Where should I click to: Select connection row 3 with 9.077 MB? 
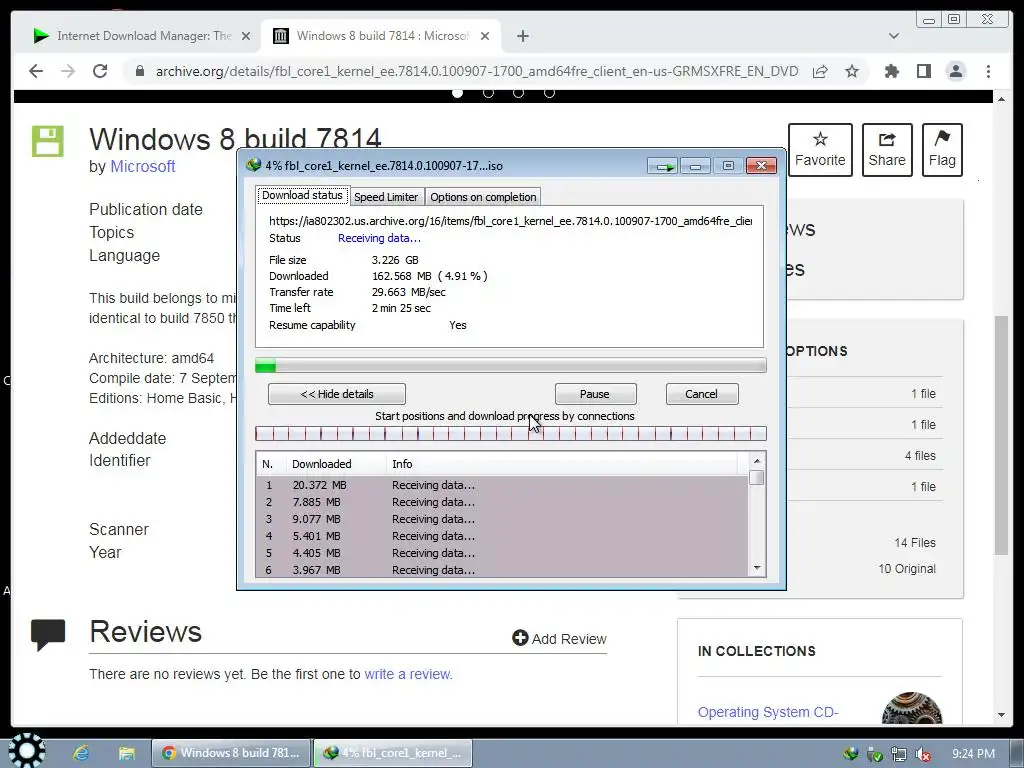point(502,519)
